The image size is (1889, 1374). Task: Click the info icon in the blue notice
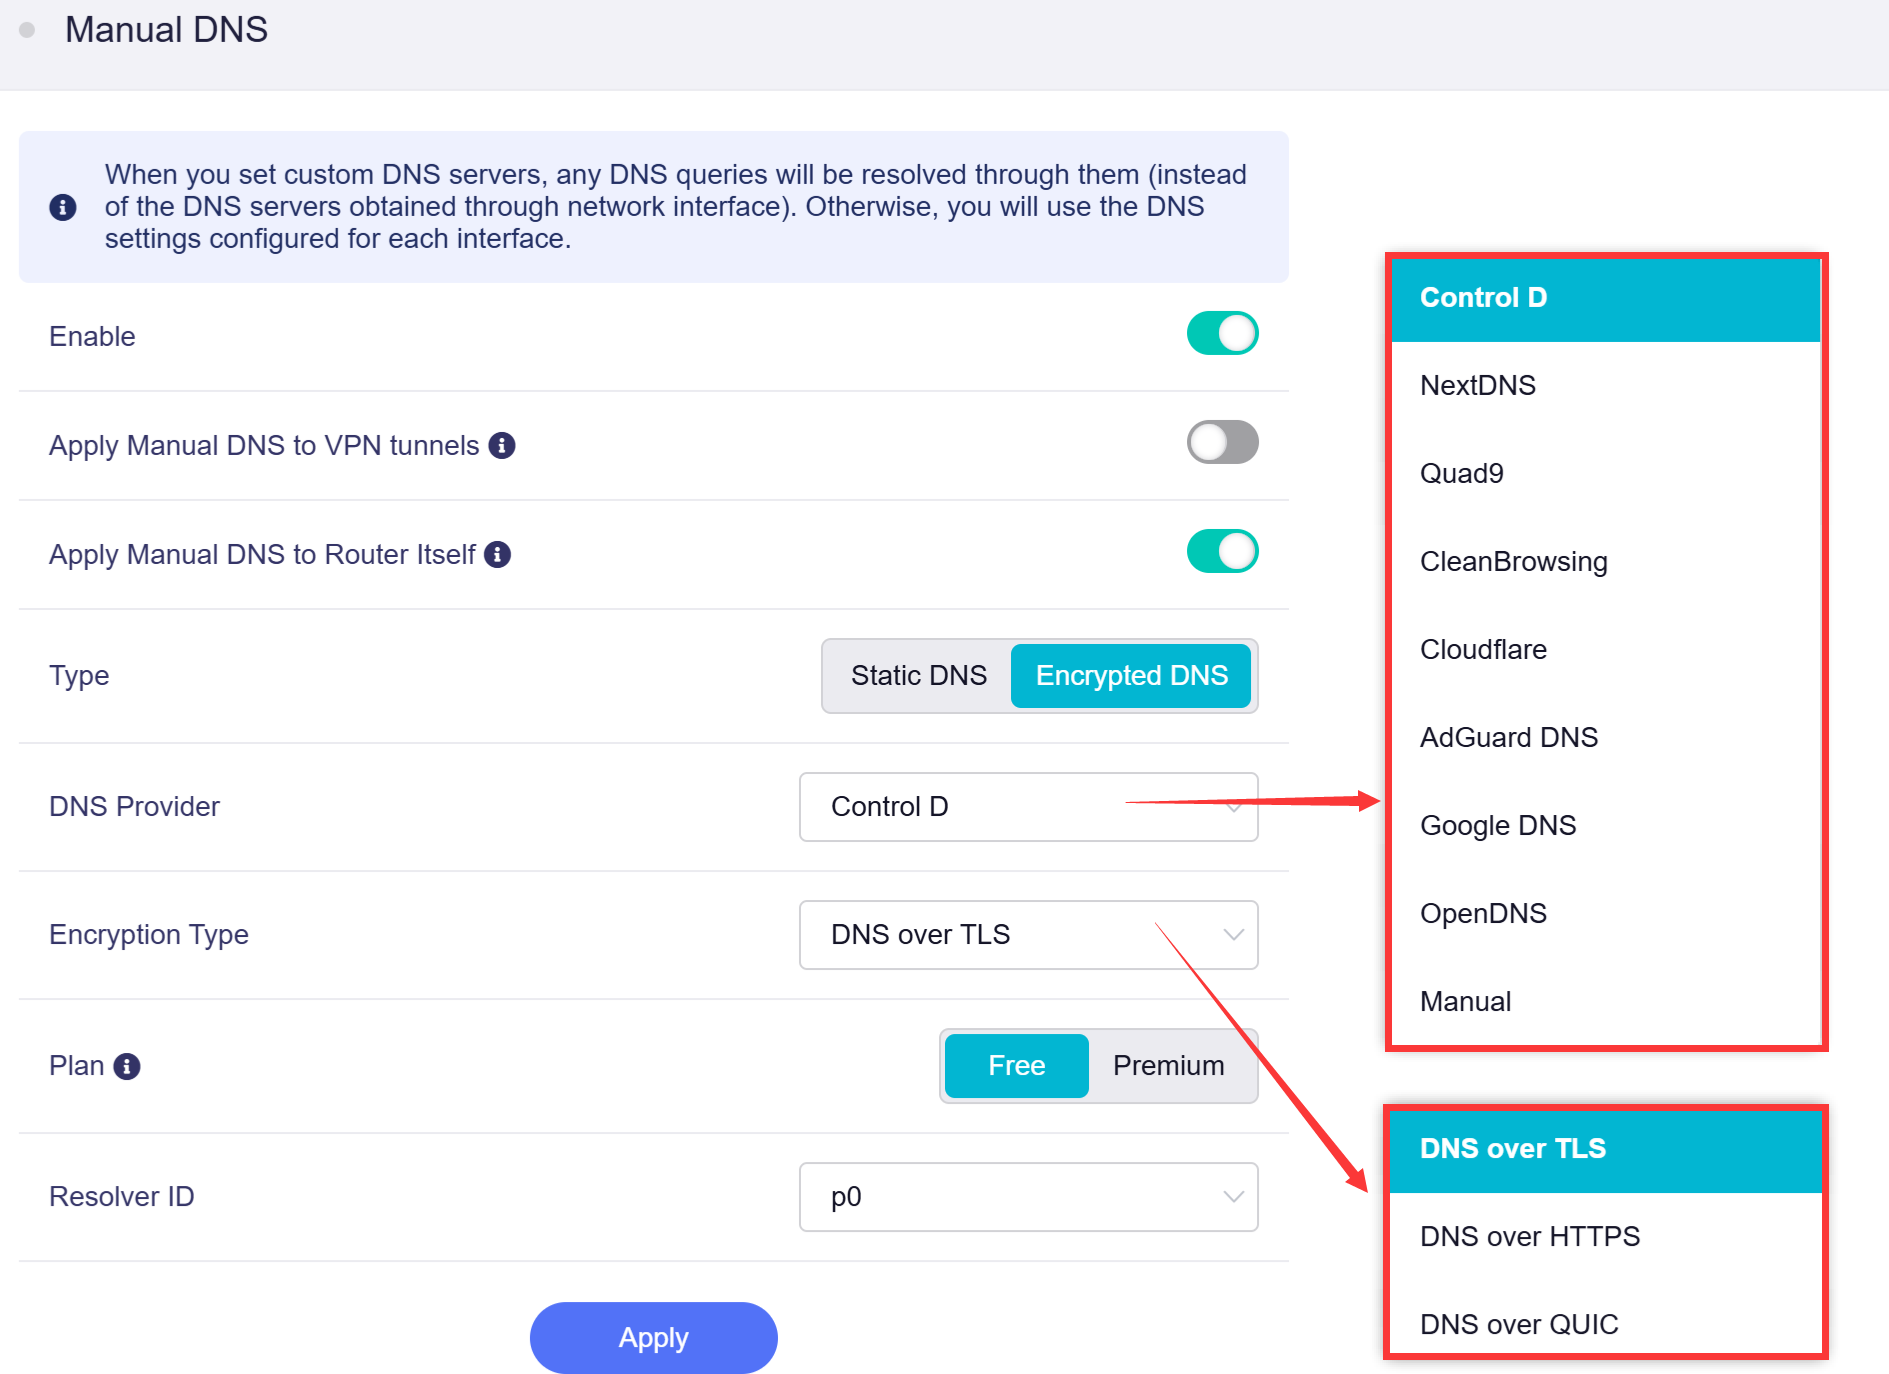pos(63,207)
